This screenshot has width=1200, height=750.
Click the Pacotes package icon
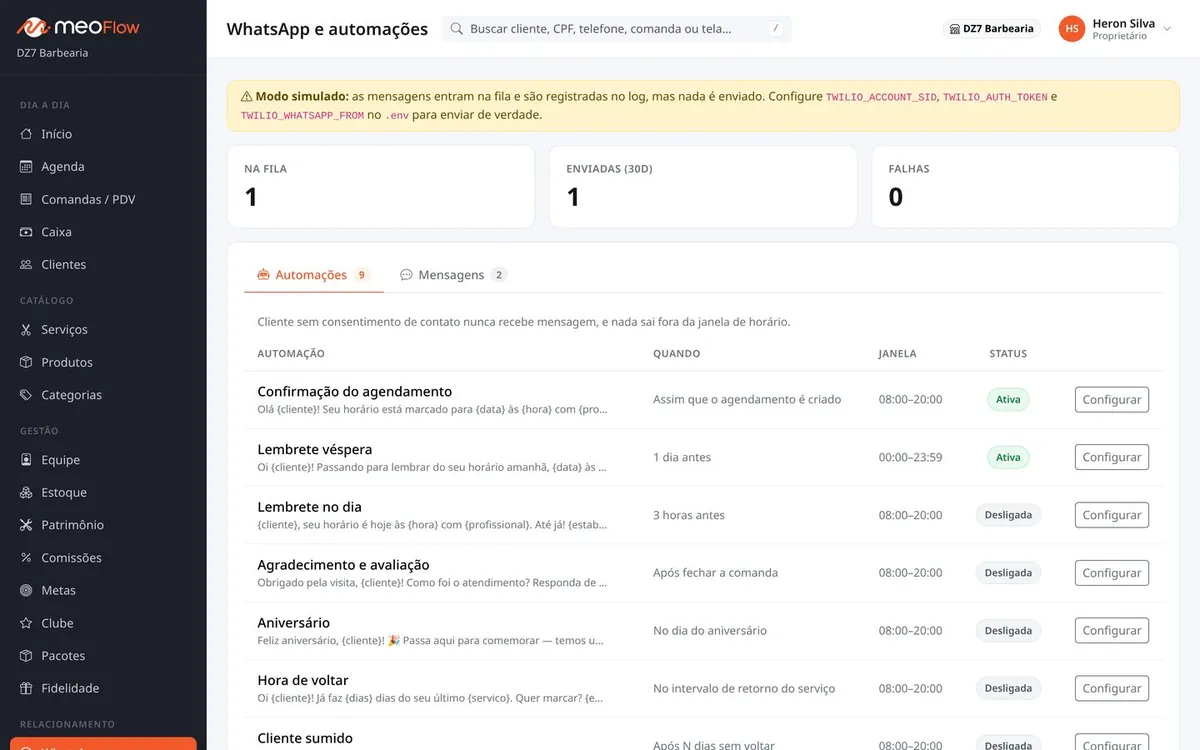tap(26, 656)
